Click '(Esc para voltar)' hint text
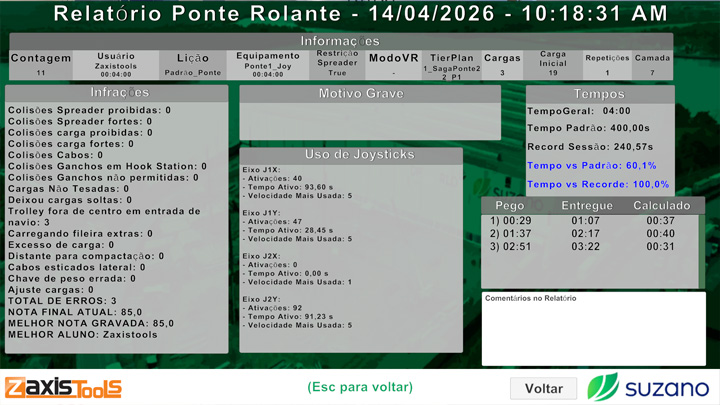This screenshot has width=720, height=405. point(360,387)
